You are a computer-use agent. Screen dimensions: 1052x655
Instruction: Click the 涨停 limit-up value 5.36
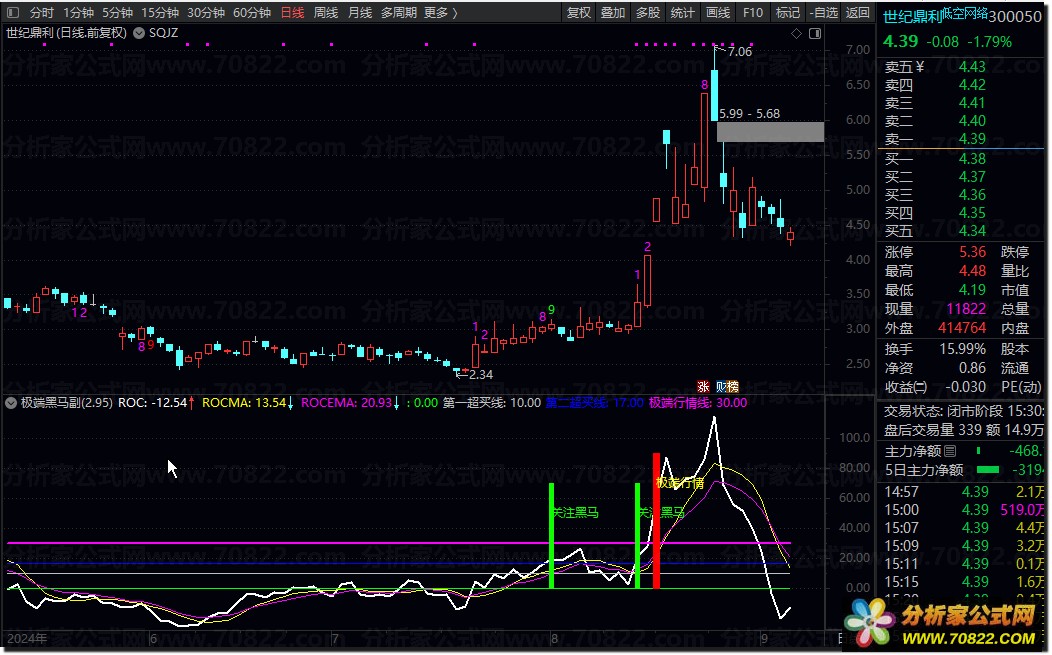[972, 252]
